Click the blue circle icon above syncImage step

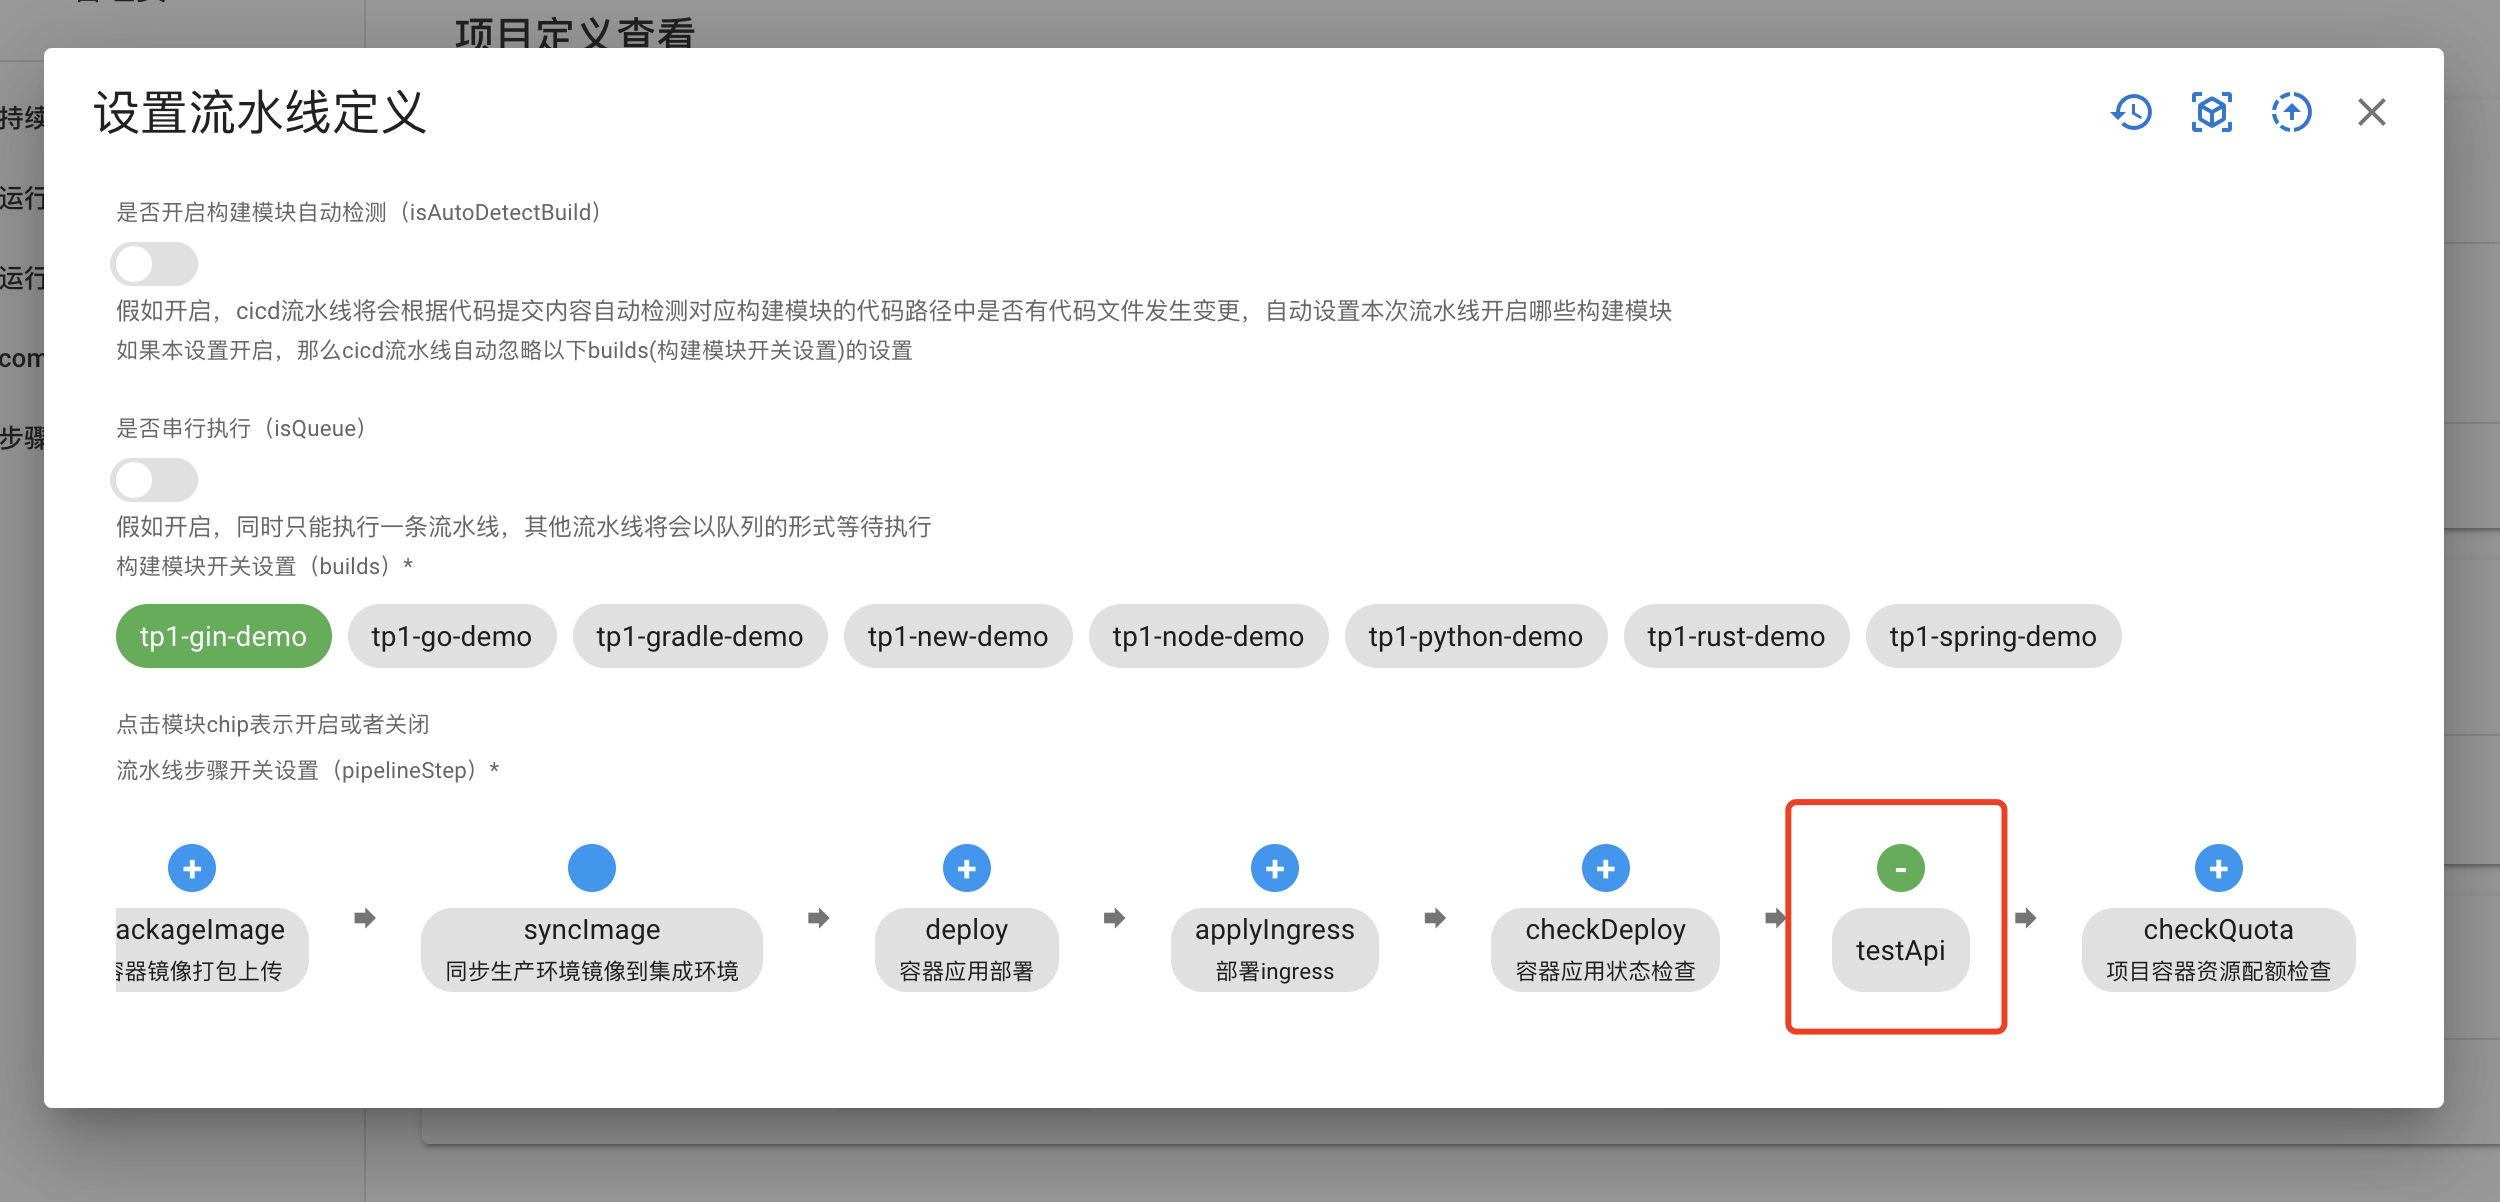pos(591,867)
